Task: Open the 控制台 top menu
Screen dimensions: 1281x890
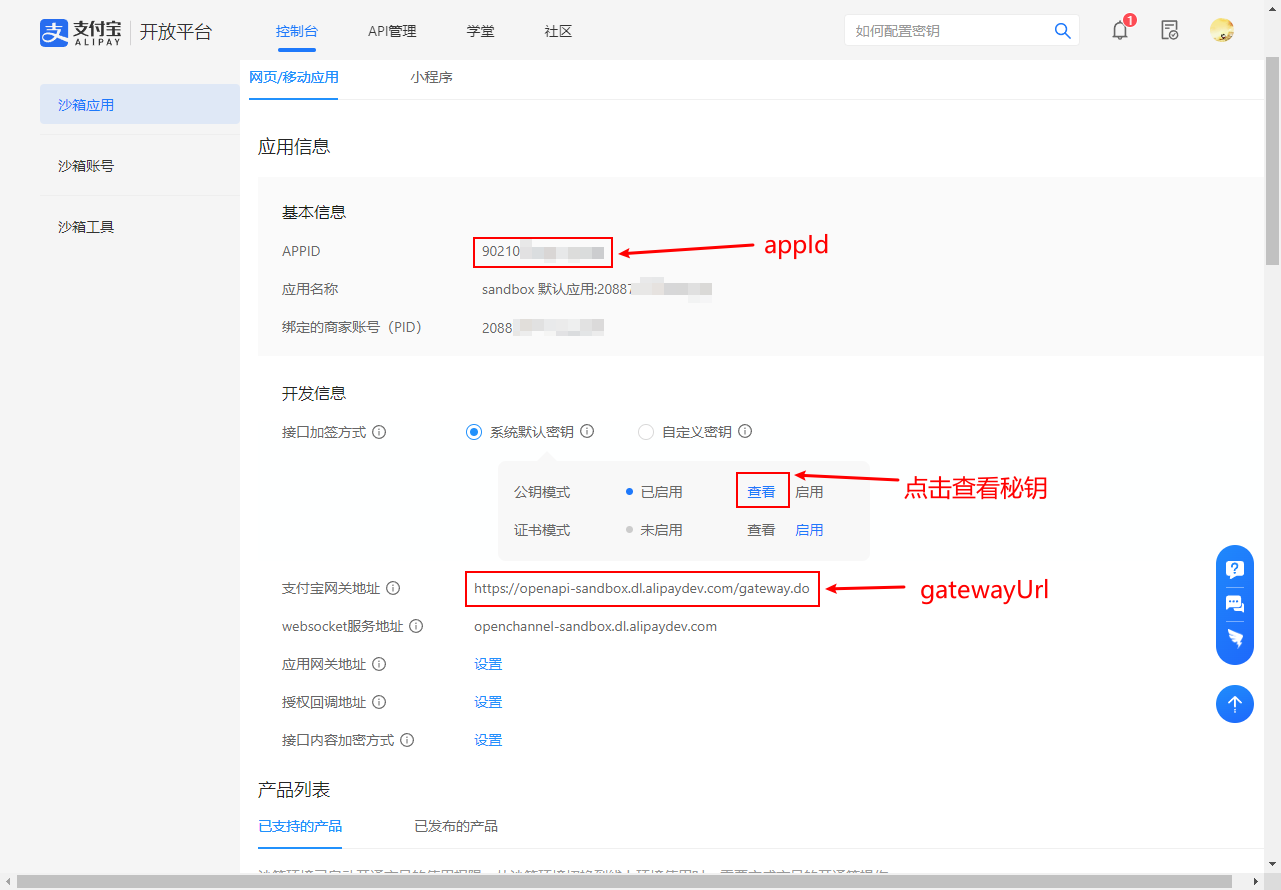Action: 297,31
